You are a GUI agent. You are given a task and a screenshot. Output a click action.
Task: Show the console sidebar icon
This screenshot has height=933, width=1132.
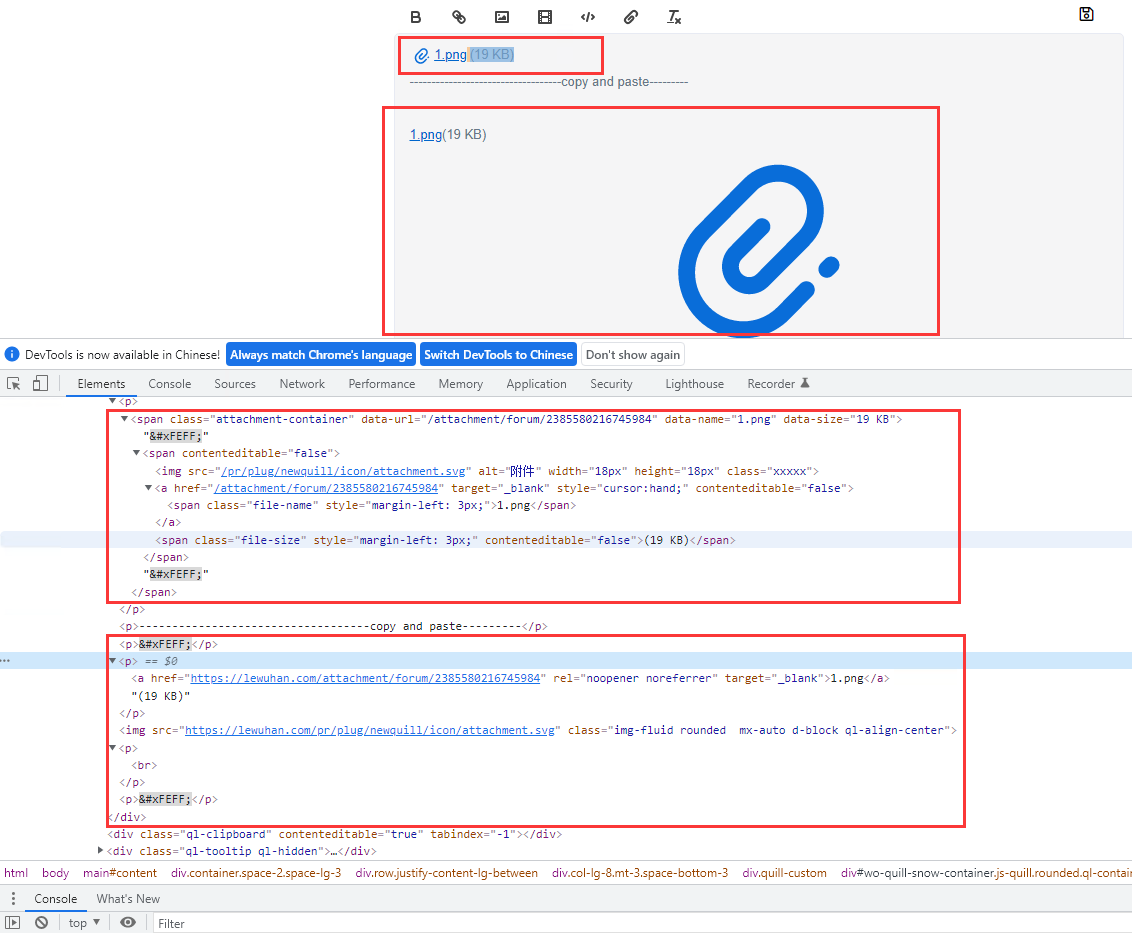coord(12,922)
